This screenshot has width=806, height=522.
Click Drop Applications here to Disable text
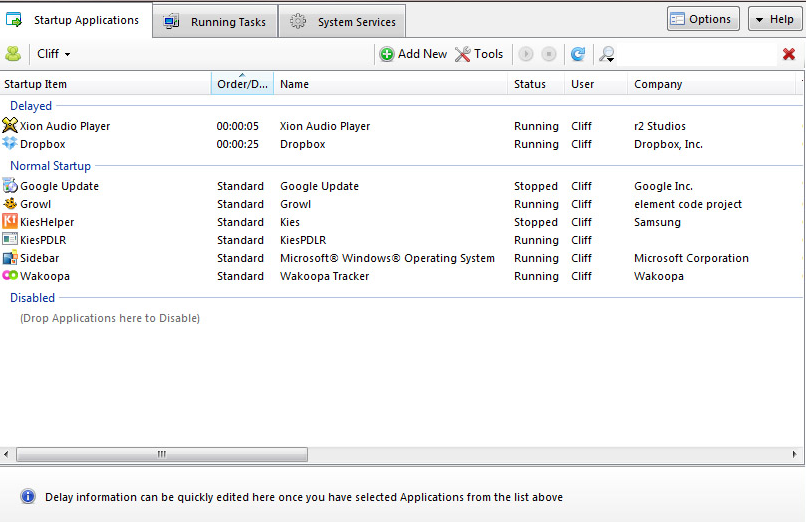click(110, 318)
